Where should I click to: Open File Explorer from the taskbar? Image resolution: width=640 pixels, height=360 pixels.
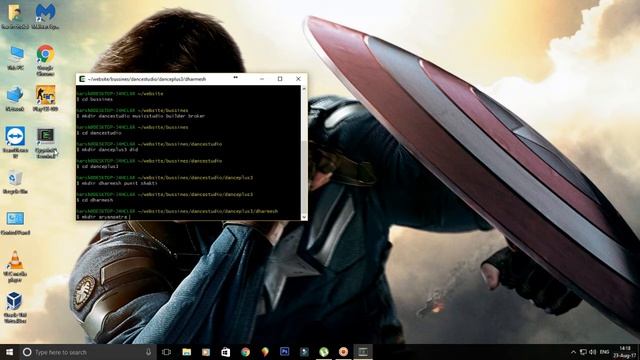coord(187,352)
